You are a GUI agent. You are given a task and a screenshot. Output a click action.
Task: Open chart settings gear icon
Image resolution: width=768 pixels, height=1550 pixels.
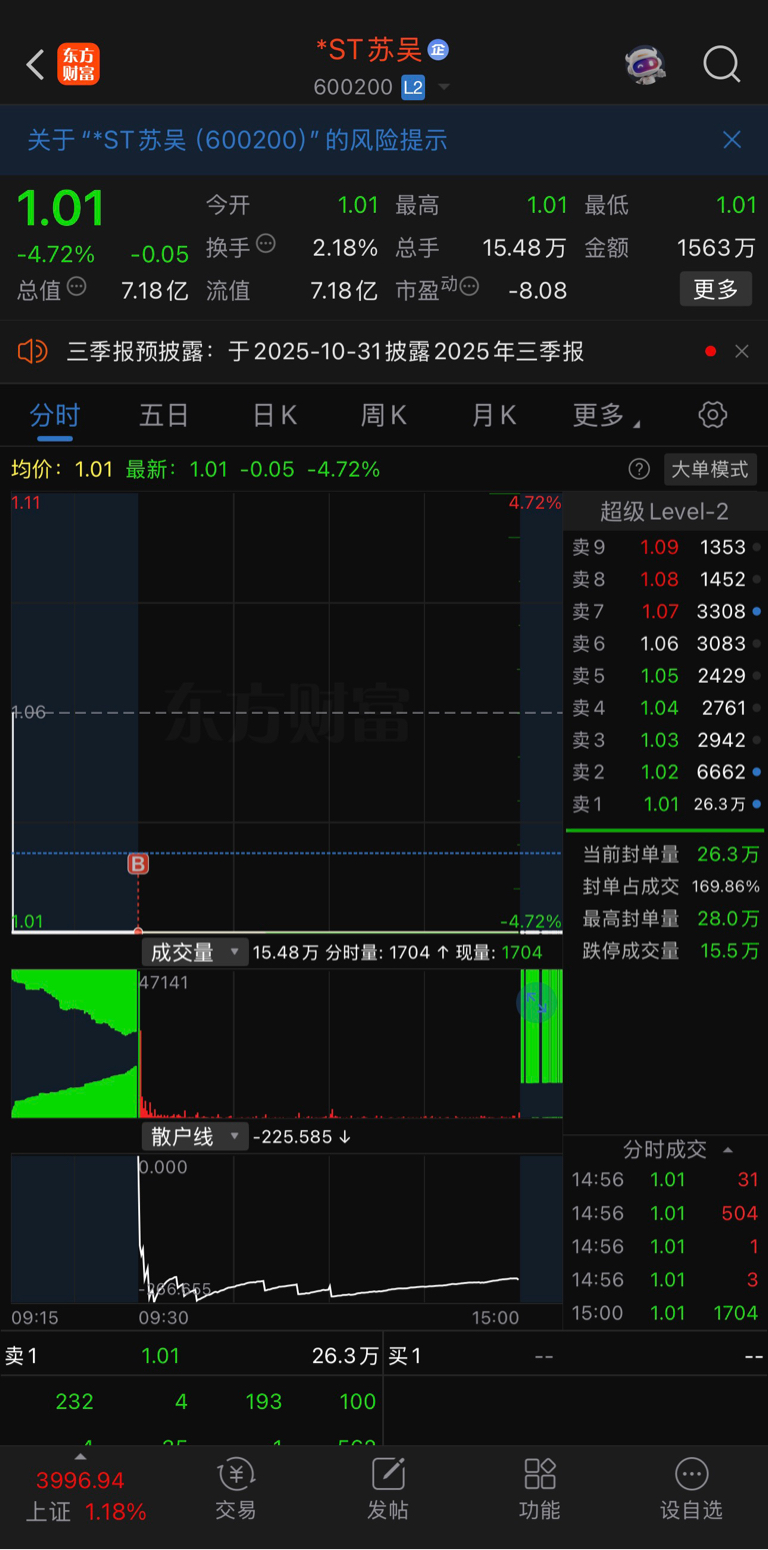pos(713,415)
